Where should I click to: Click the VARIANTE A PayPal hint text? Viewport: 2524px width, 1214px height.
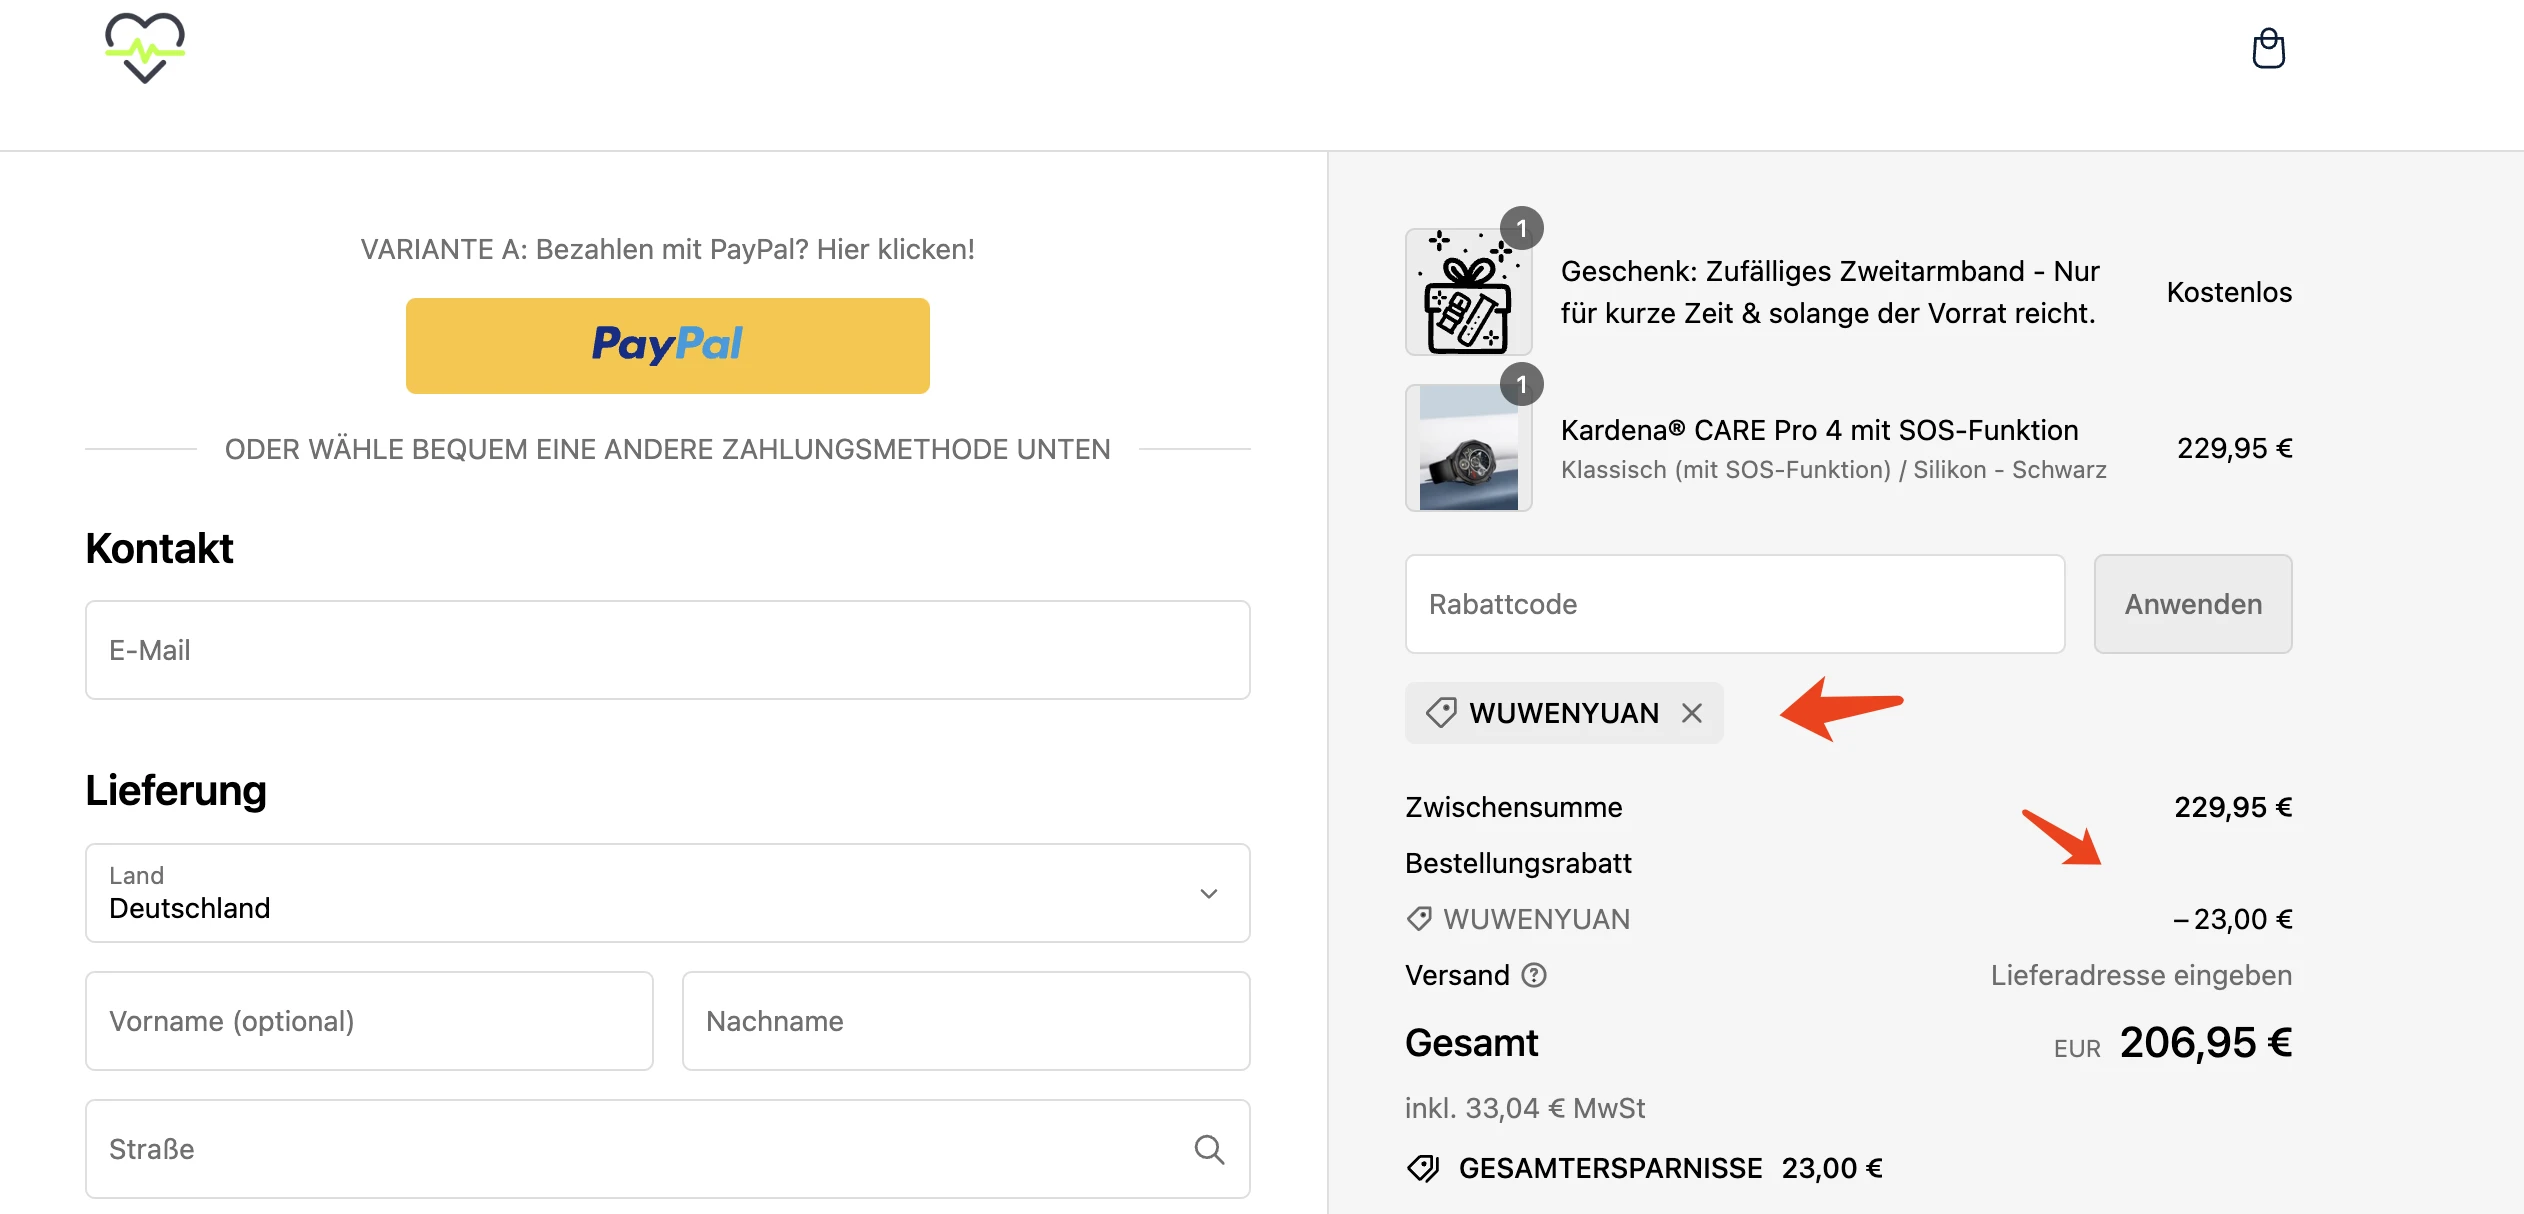click(x=667, y=249)
